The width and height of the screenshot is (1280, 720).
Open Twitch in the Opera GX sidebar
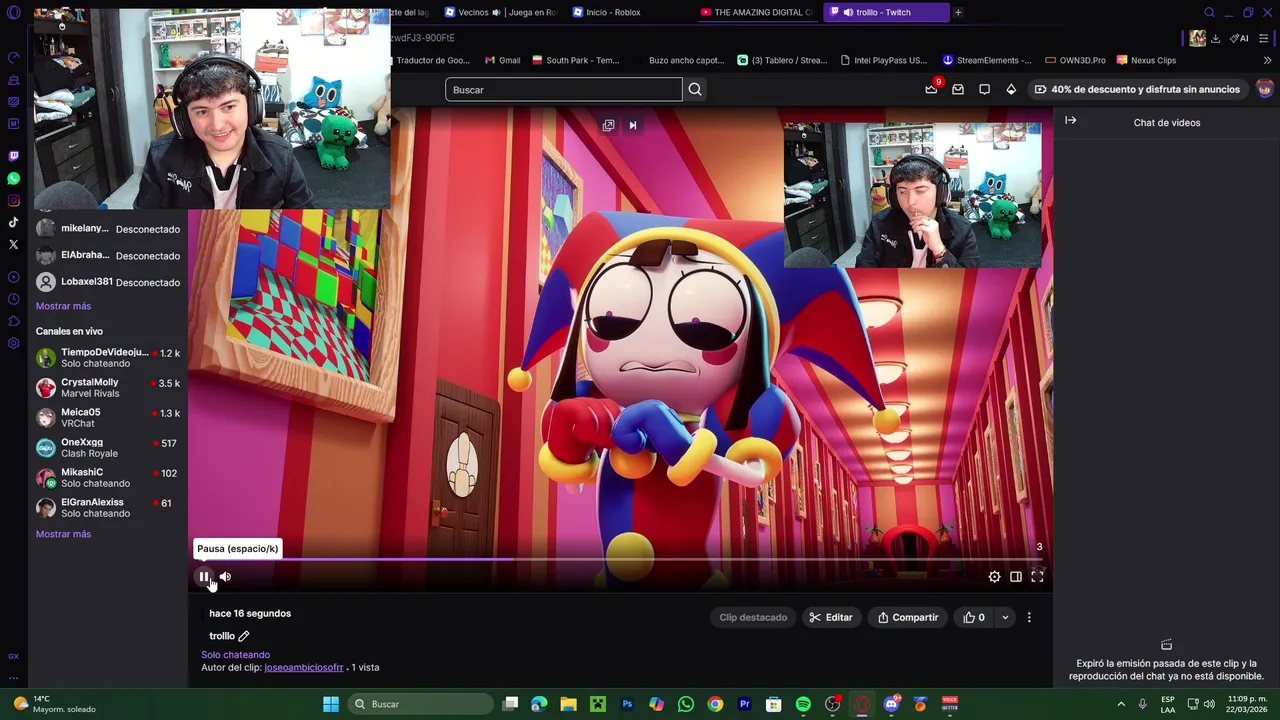click(x=13, y=156)
